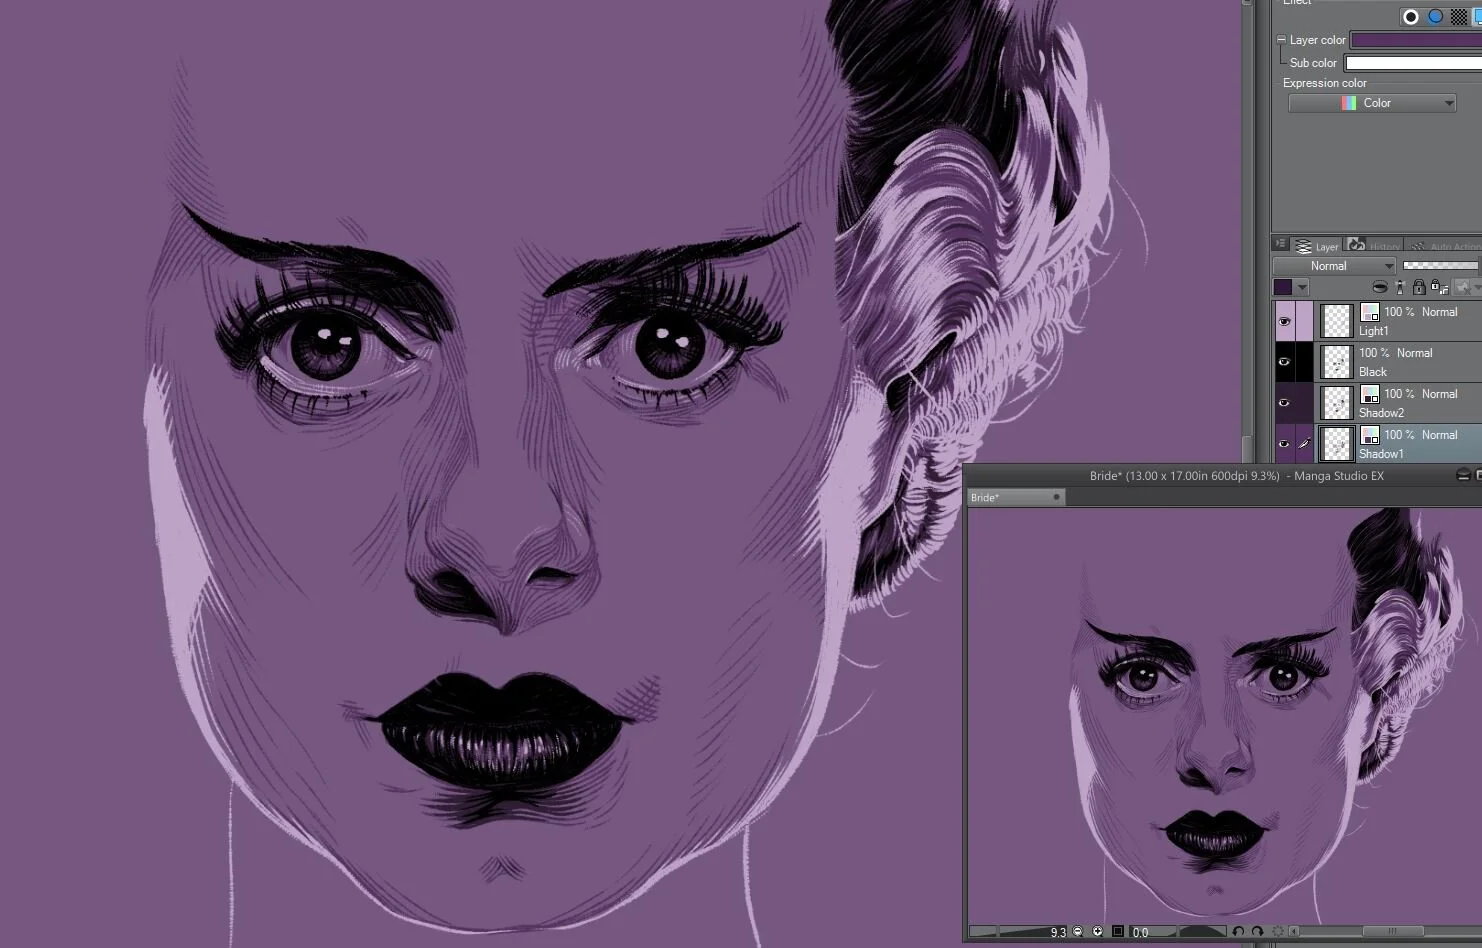Click the Shadow1 layer color icon
Screen dimensions: 1482x948
coord(1370,435)
